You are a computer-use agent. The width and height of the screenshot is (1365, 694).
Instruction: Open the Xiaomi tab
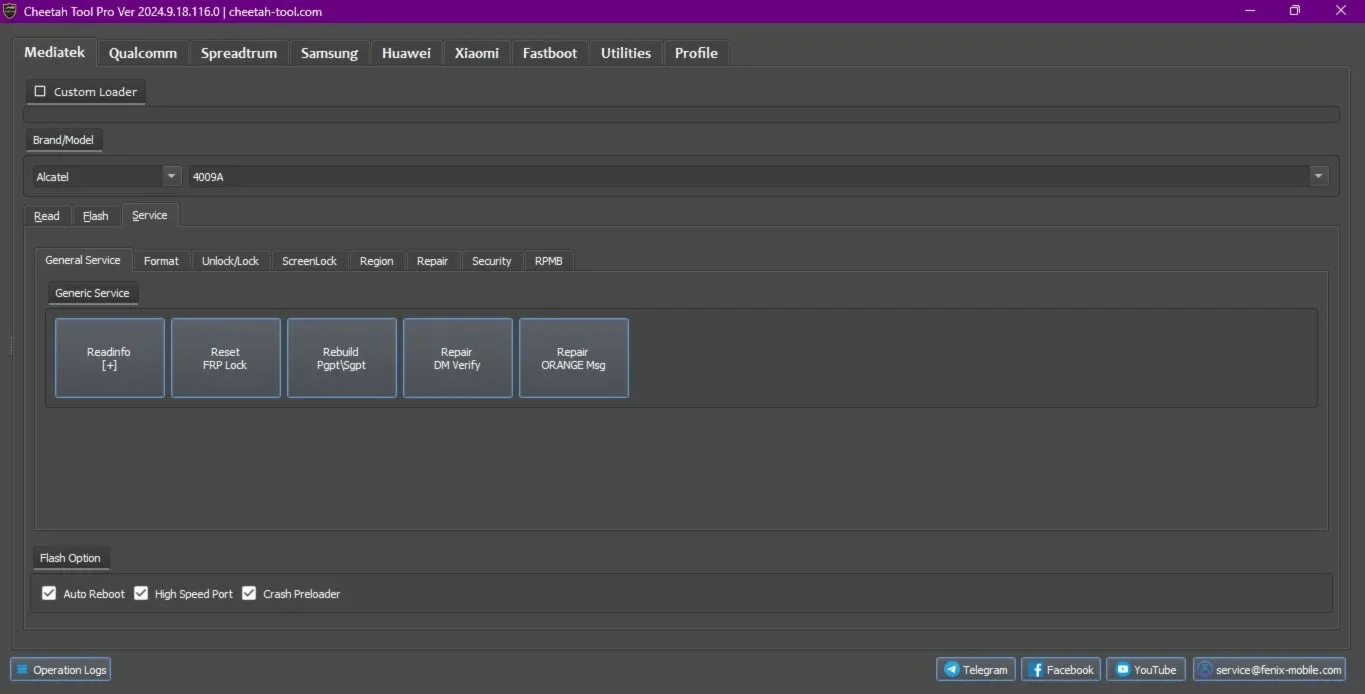click(x=476, y=53)
